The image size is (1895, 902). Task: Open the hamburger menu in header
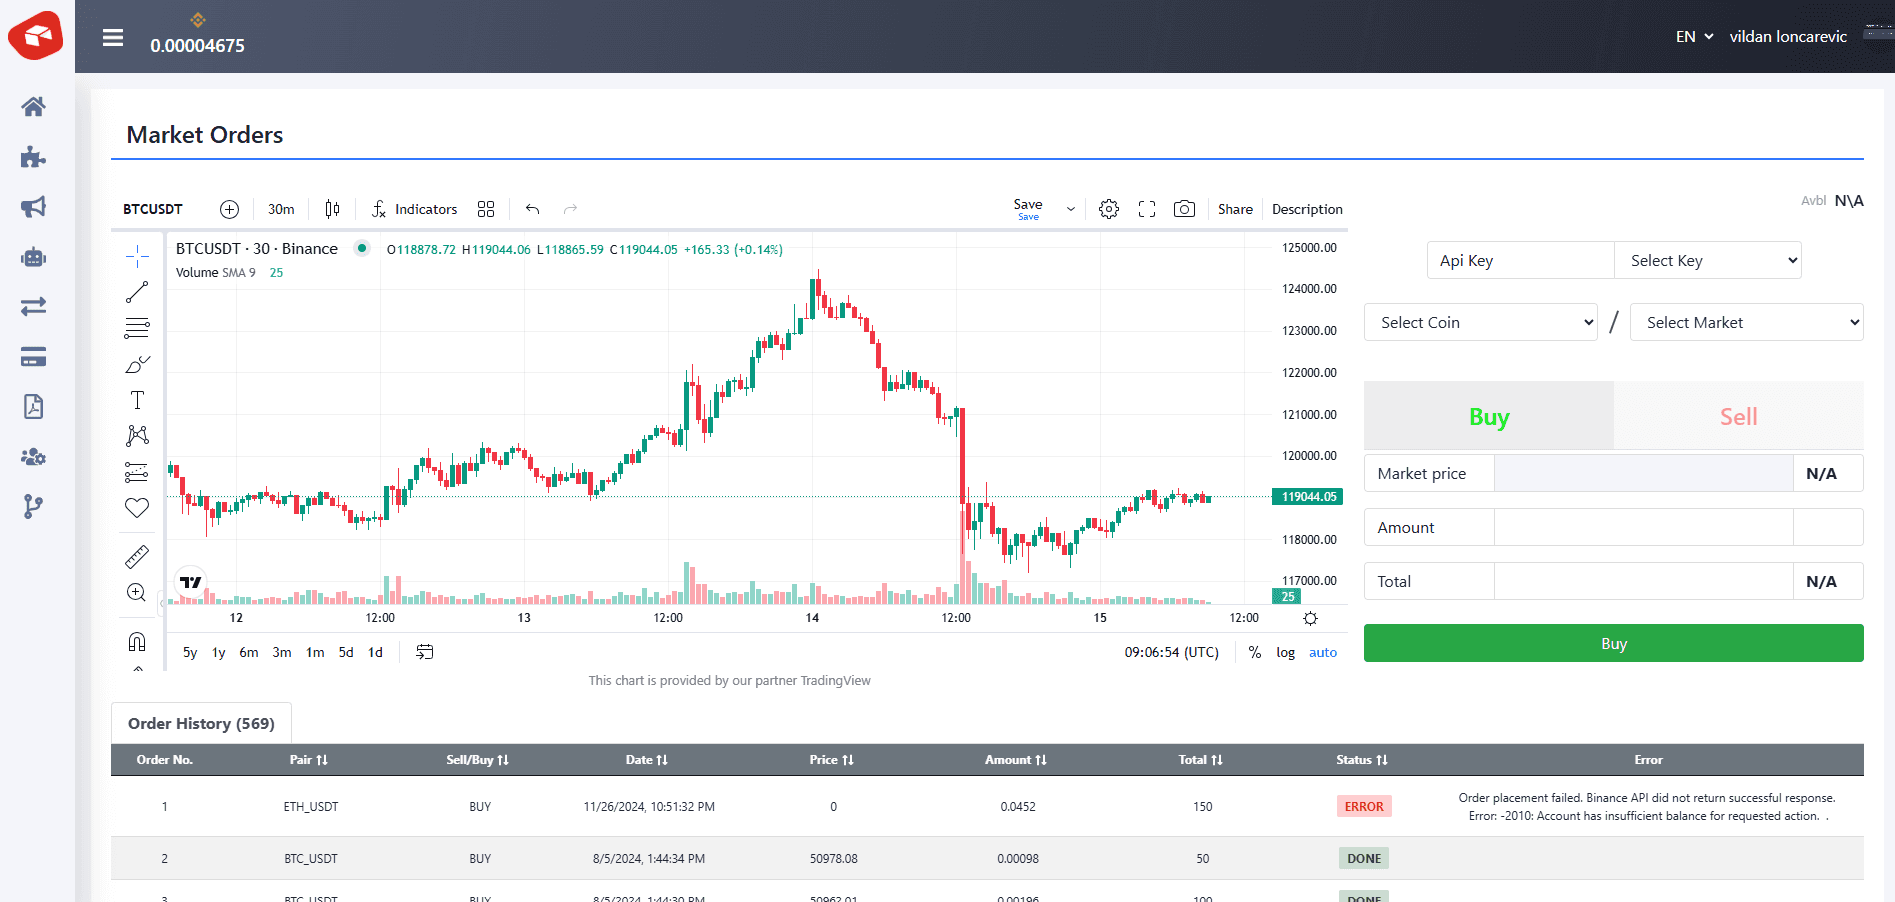click(x=113, y=37)
